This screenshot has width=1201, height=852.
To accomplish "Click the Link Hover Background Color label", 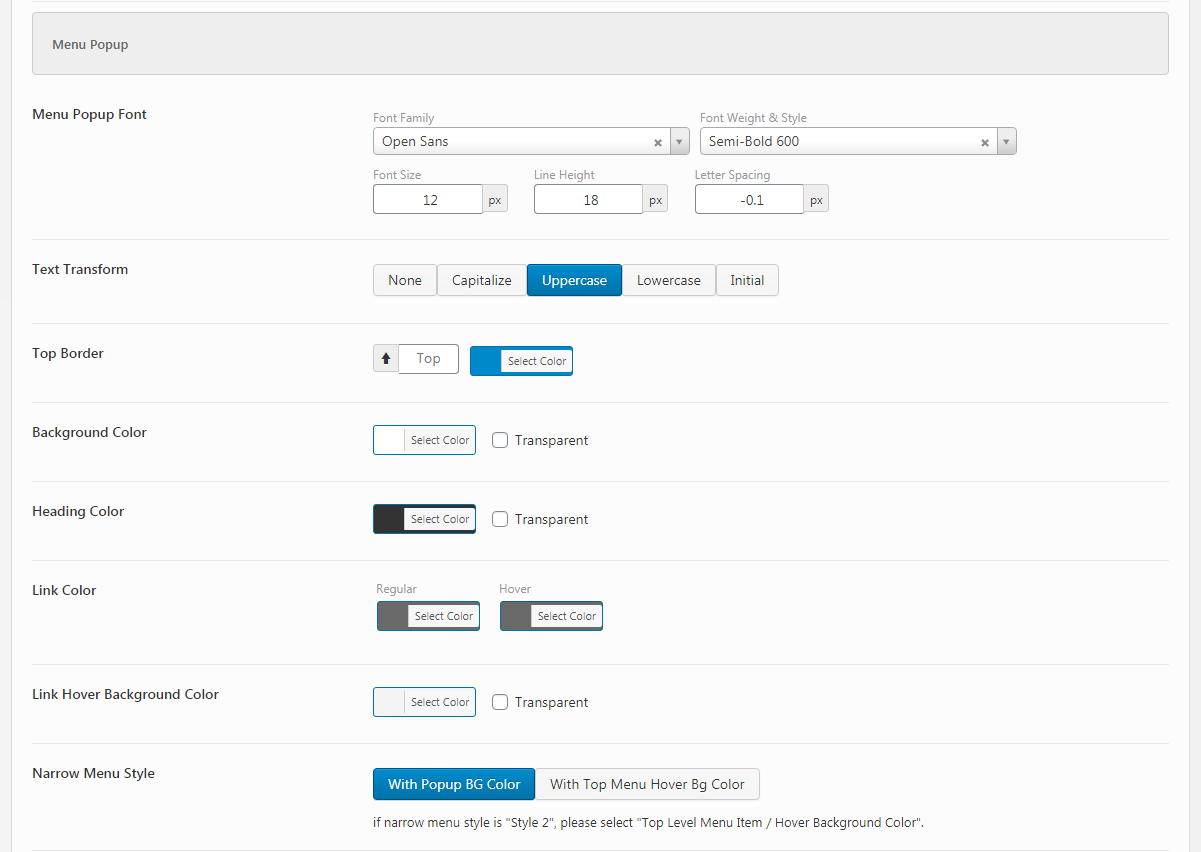I will (x=125, y=694).
